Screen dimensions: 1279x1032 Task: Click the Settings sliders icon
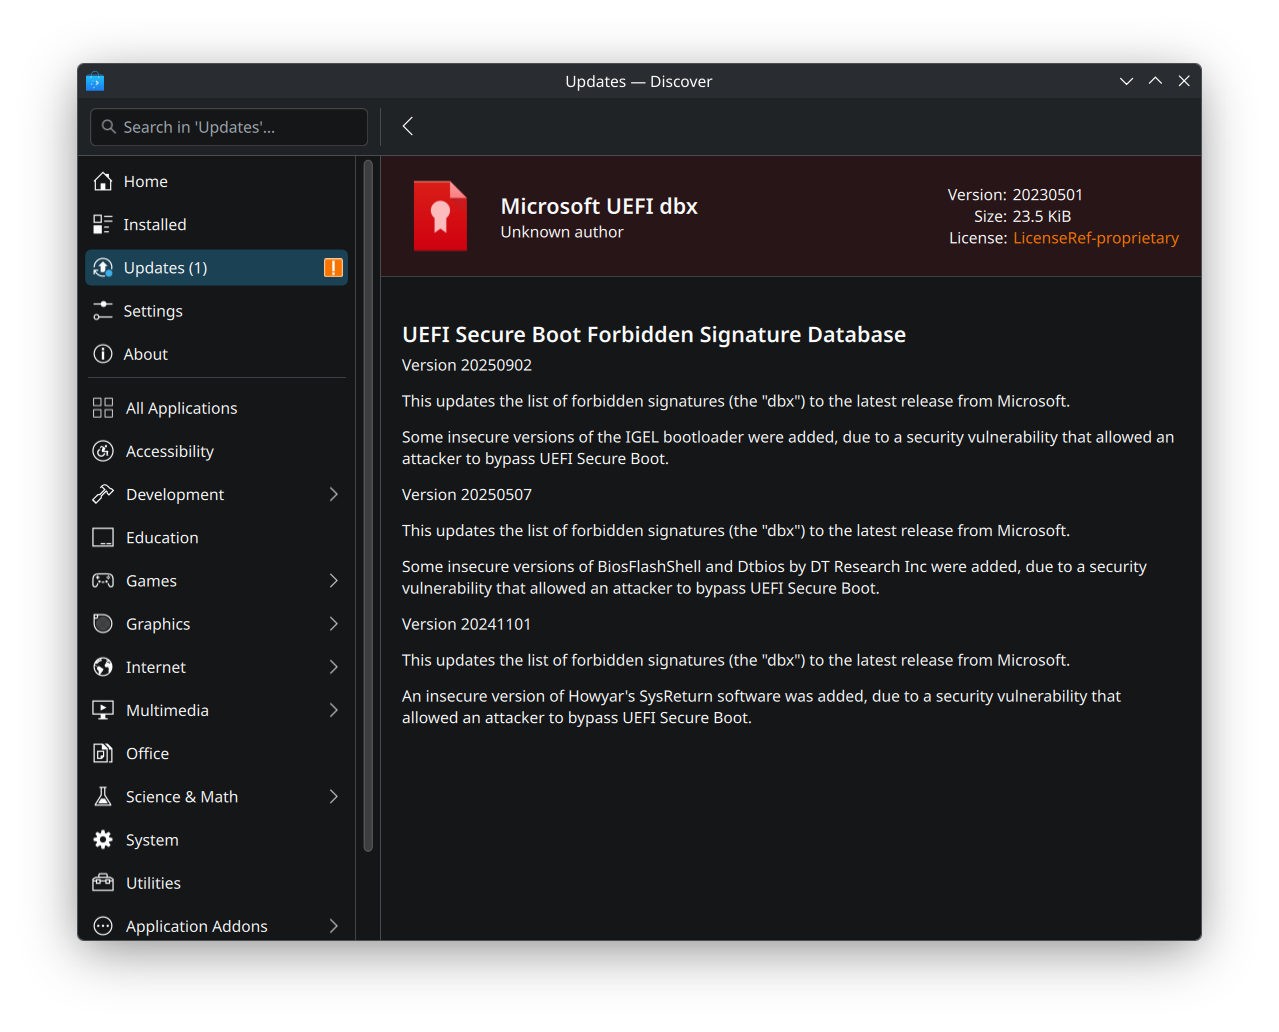tap(102, 311)
